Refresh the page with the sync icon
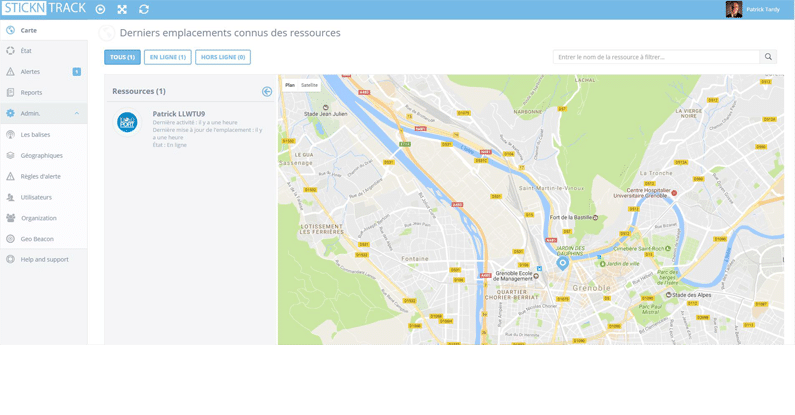795x415 pixels. pyautogui.click(x=144, y=9)
